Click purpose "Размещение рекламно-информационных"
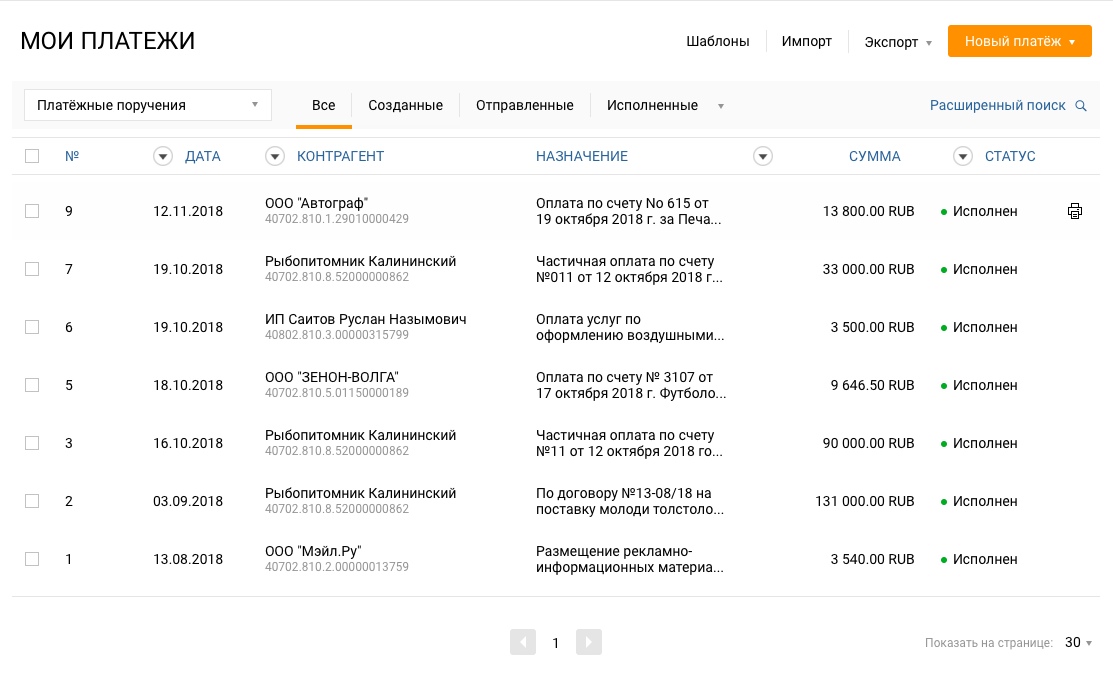This screenshot has width=1113, height=688. [630, 559]
